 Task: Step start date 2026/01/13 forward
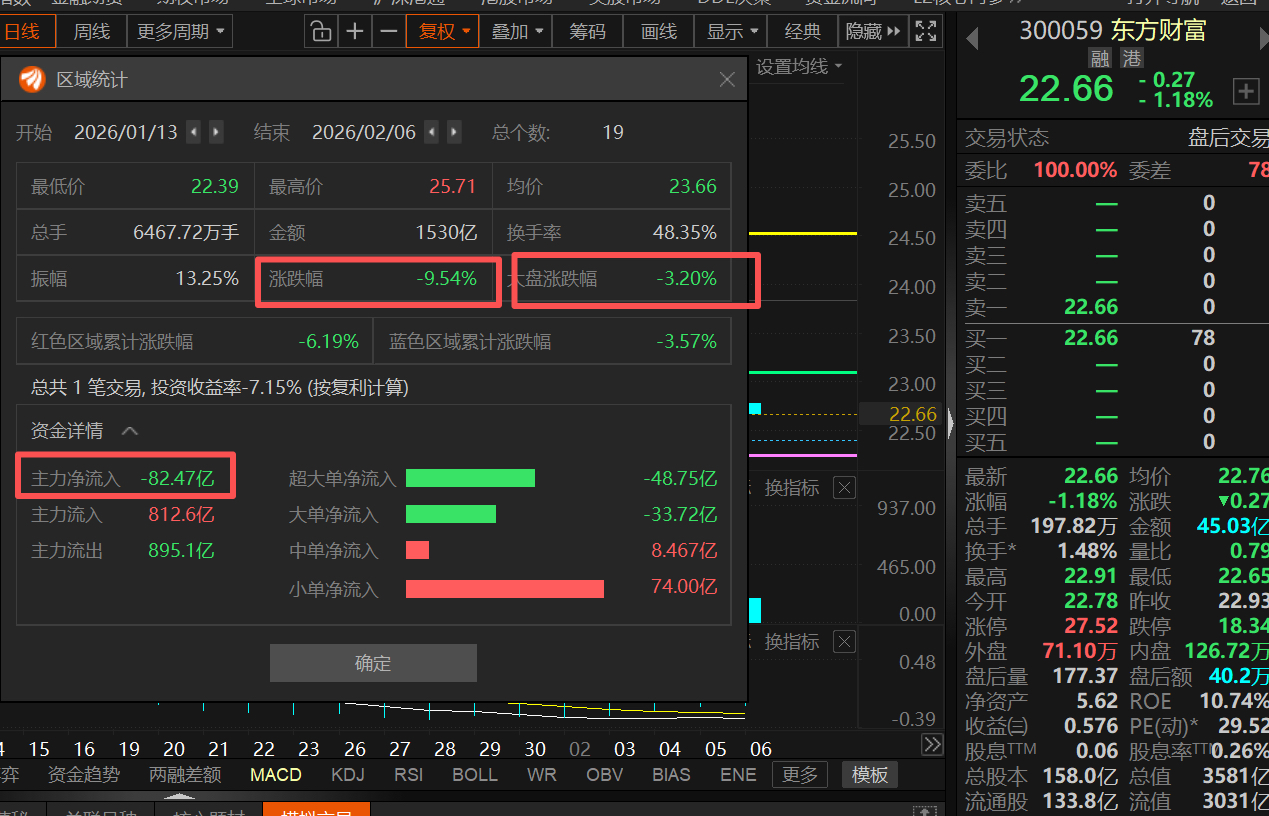pyautogui.click(x=216, y=132)
